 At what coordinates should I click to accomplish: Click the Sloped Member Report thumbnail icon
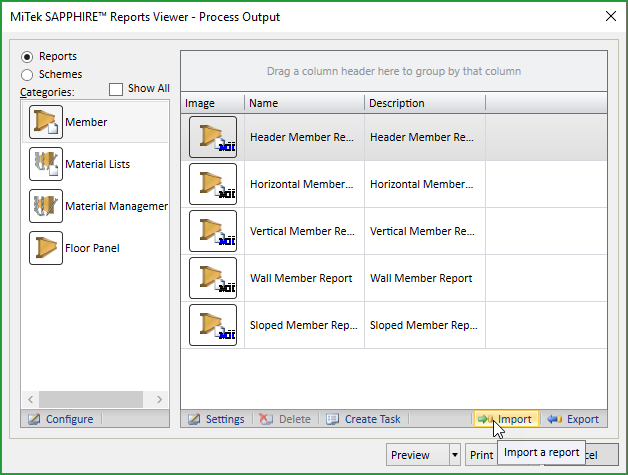coord(213,325)
